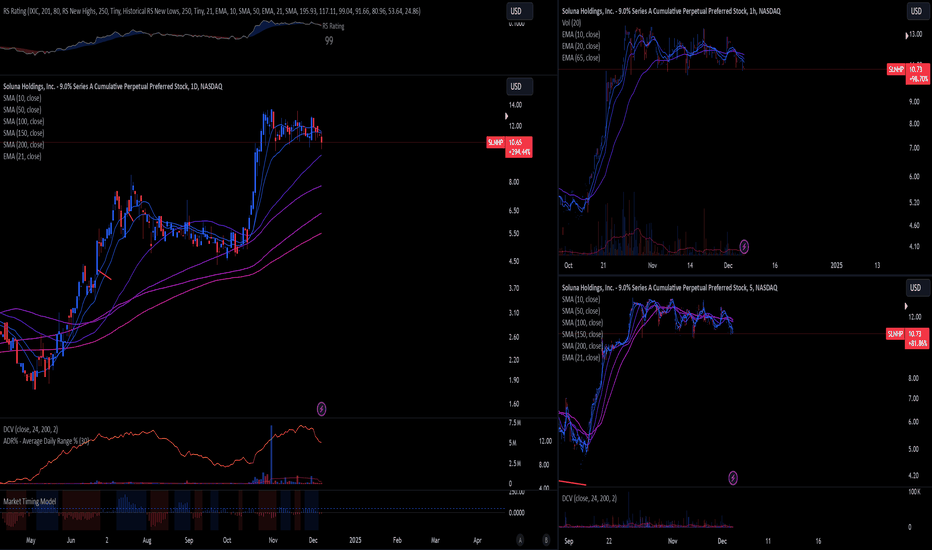
Task: Click Apr on the daily time axis
Action: [x=477, y=540]
